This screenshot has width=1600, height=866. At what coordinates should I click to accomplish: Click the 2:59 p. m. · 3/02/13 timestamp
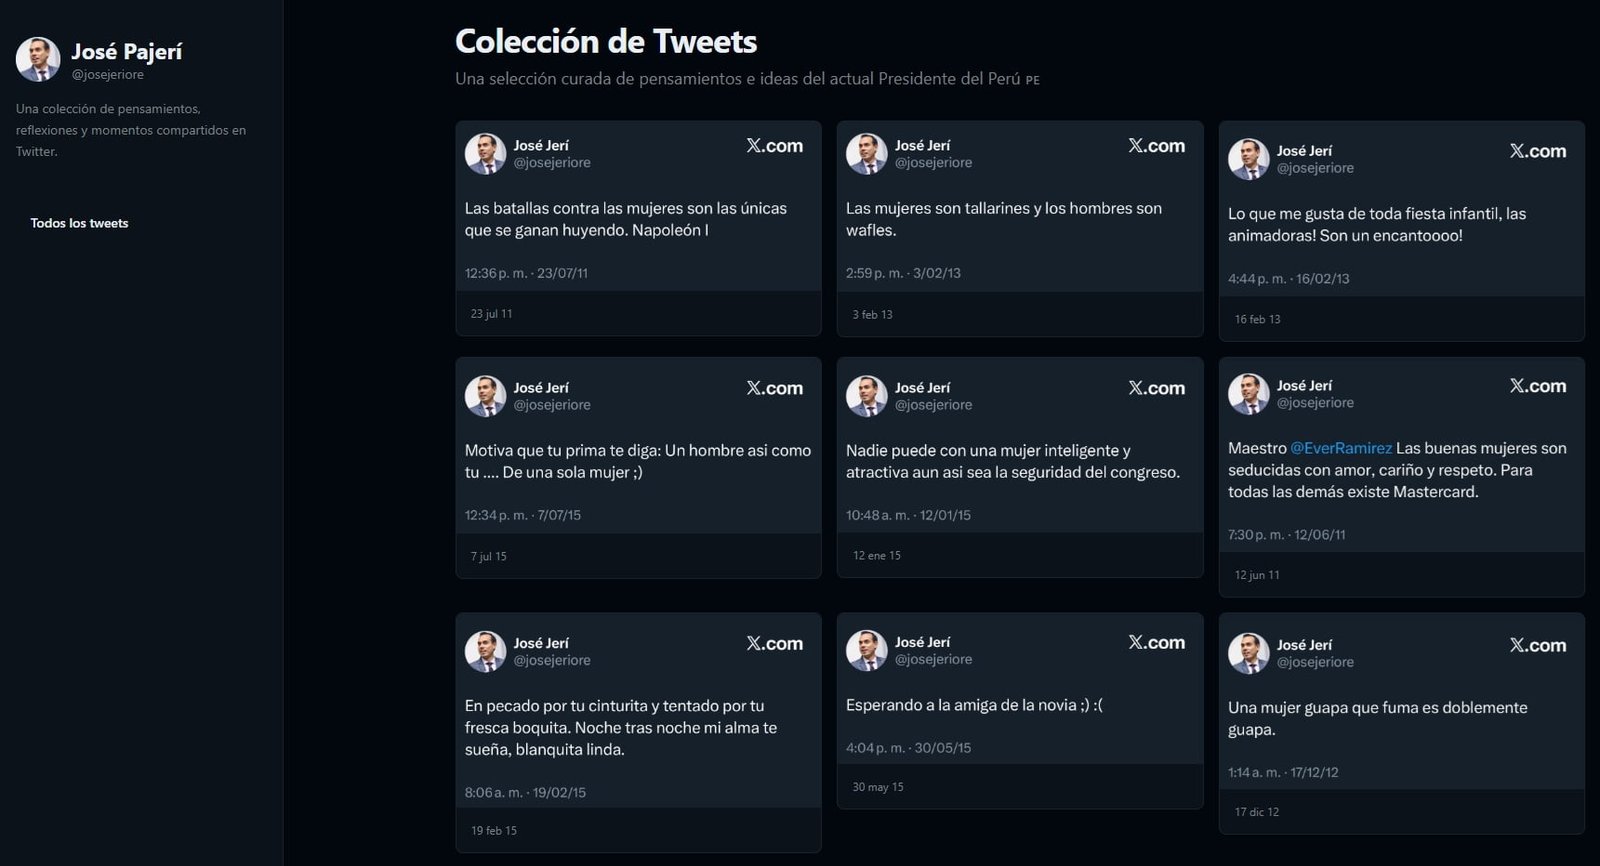pyautogui.click(x=903, y=273)
